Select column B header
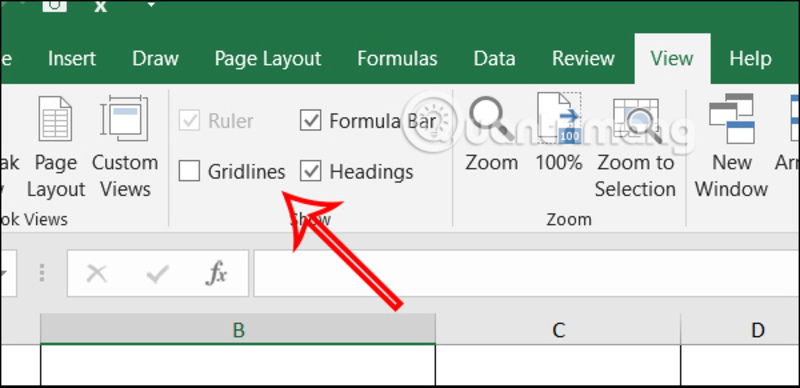 (x=238, y=329)
